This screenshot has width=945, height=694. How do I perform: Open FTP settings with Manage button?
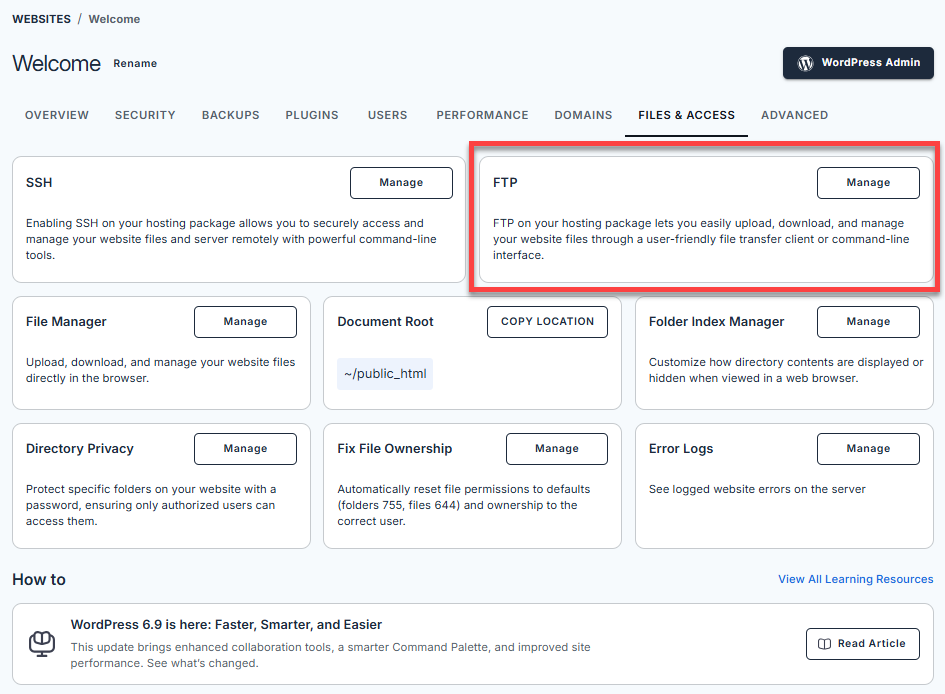868,183
